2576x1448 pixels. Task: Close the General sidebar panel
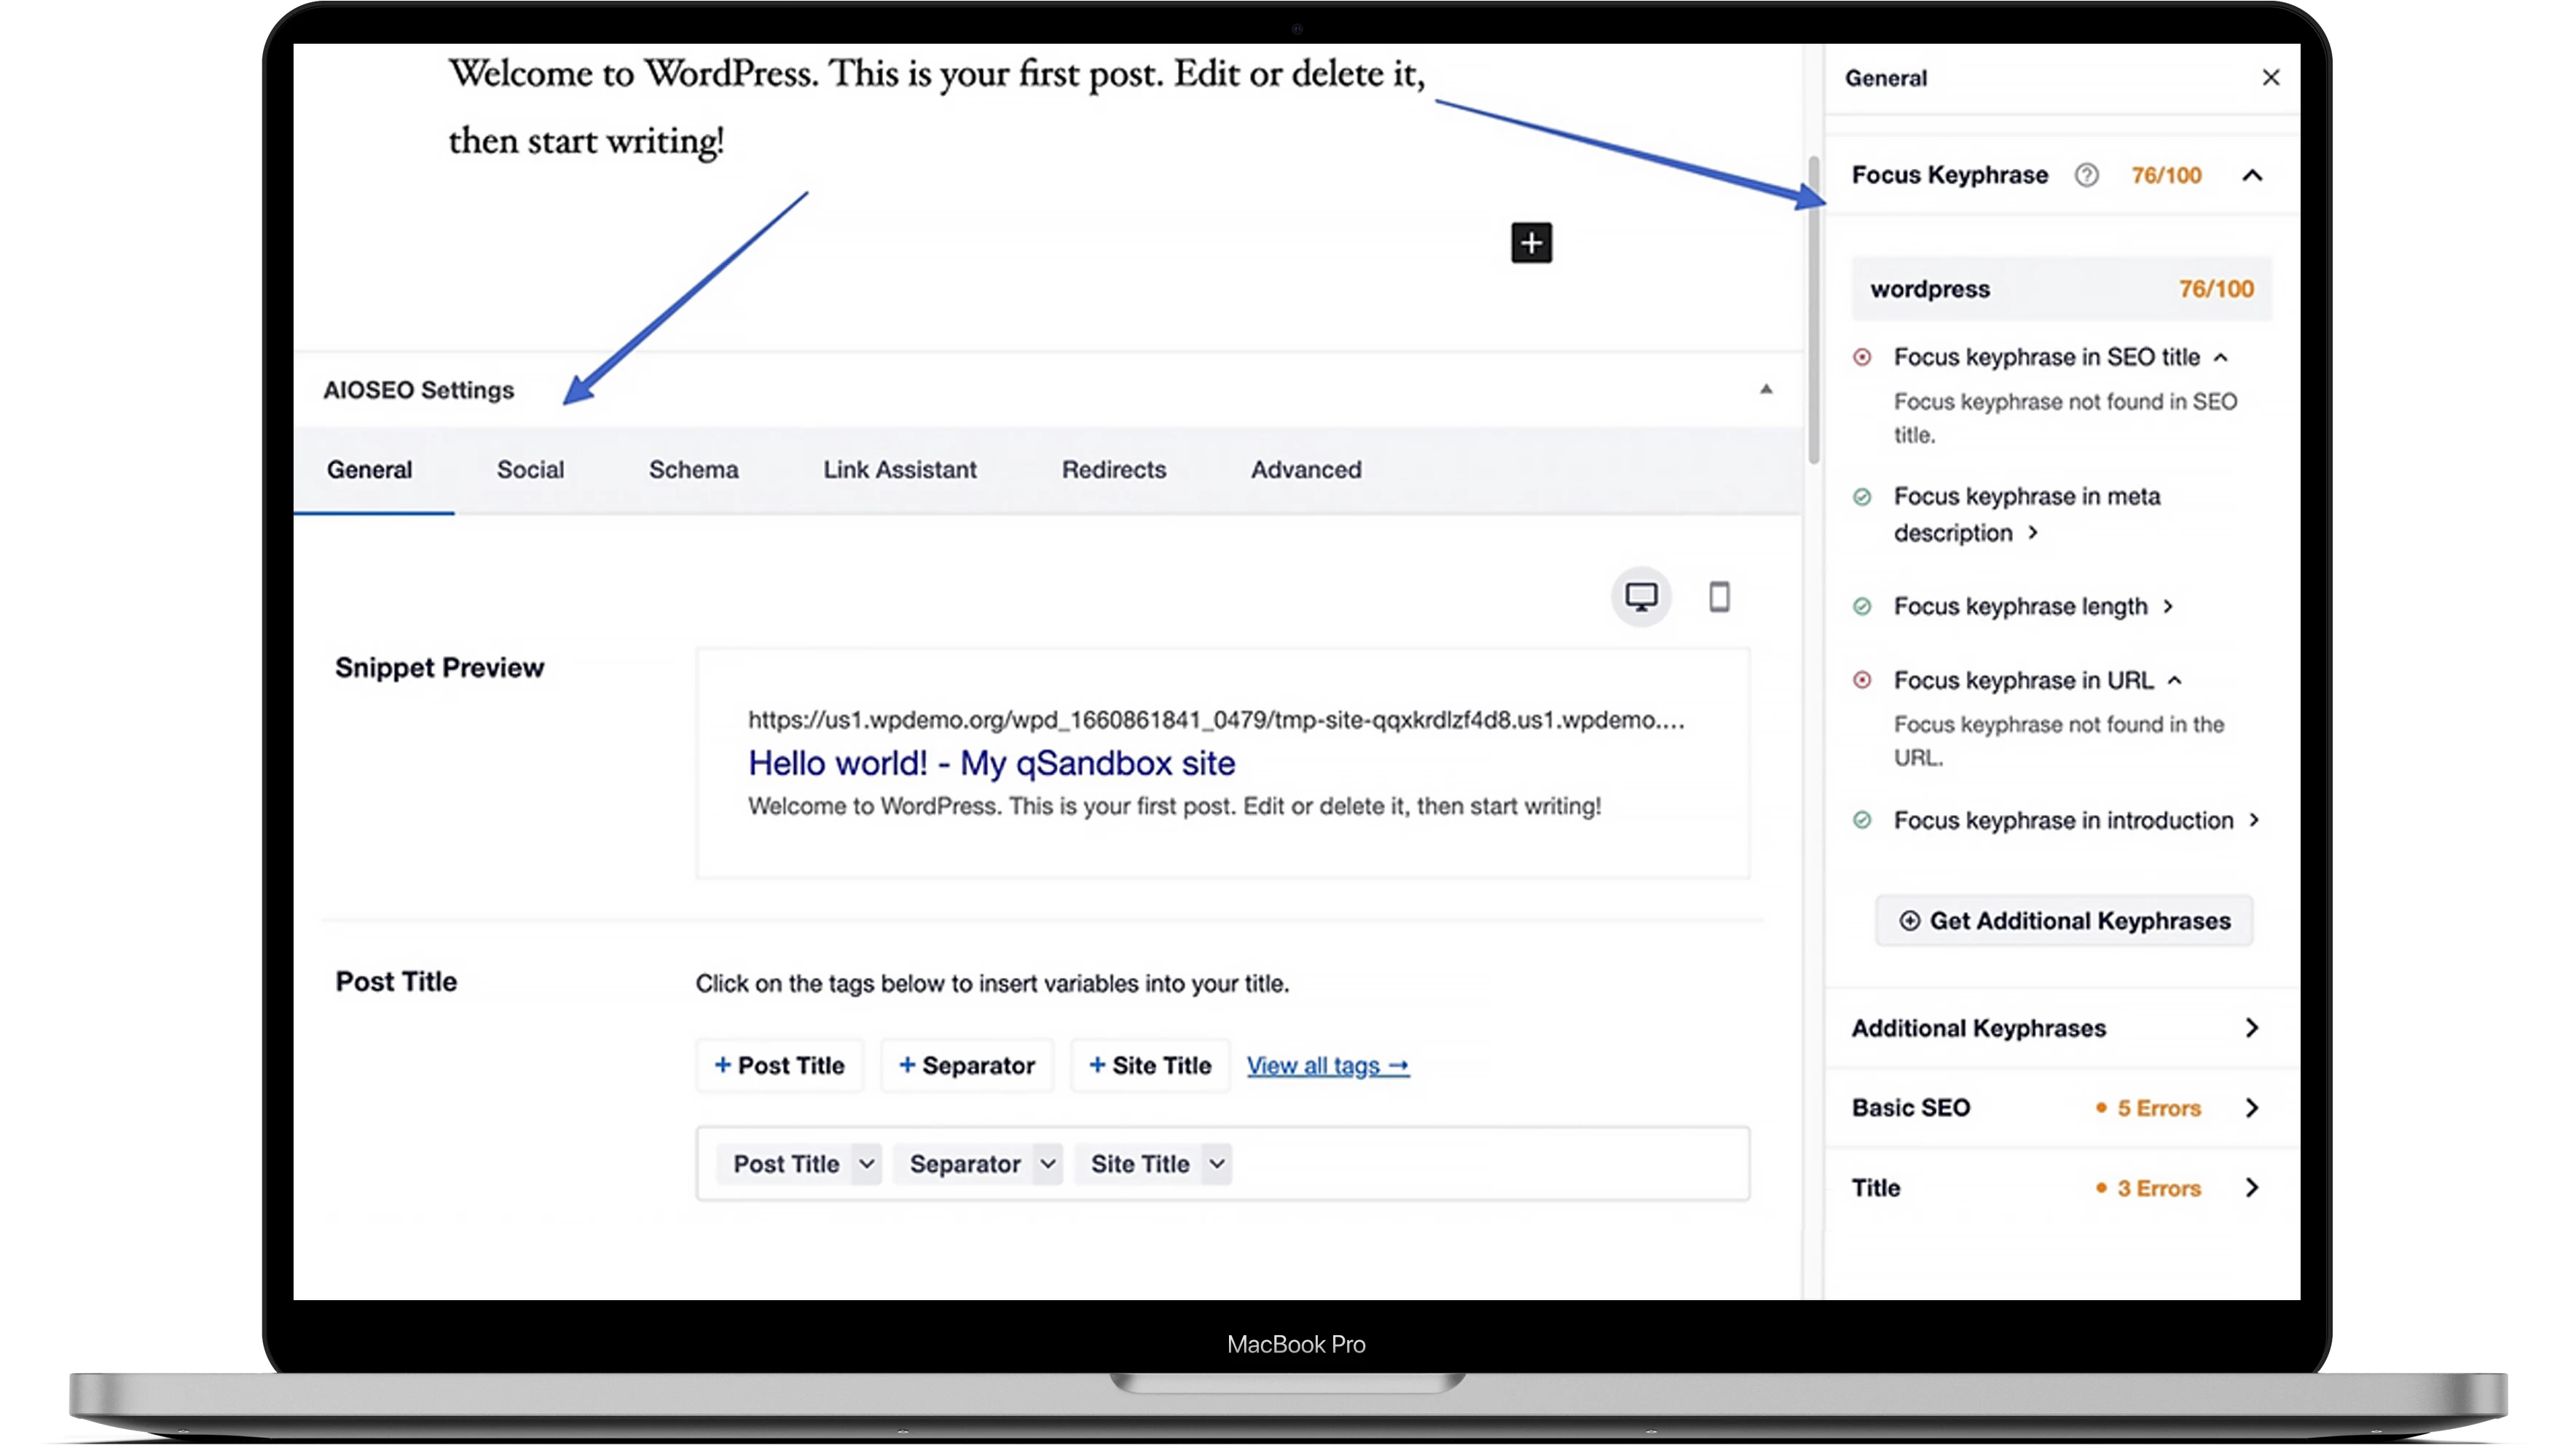pos(2270,77)
